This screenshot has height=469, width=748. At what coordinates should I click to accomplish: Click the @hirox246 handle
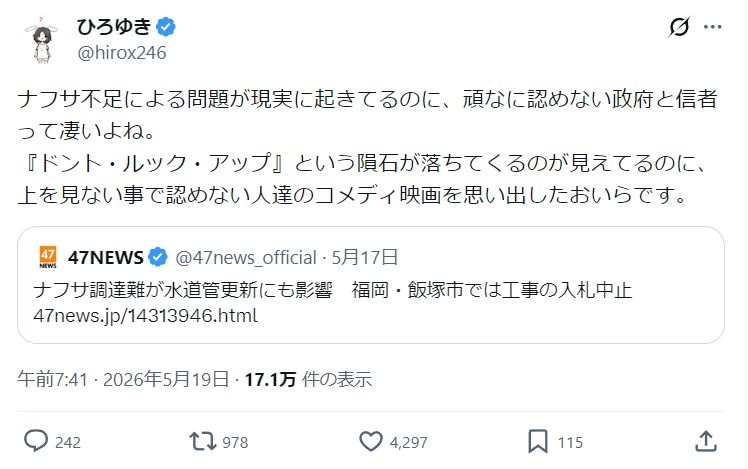(122, 53)
